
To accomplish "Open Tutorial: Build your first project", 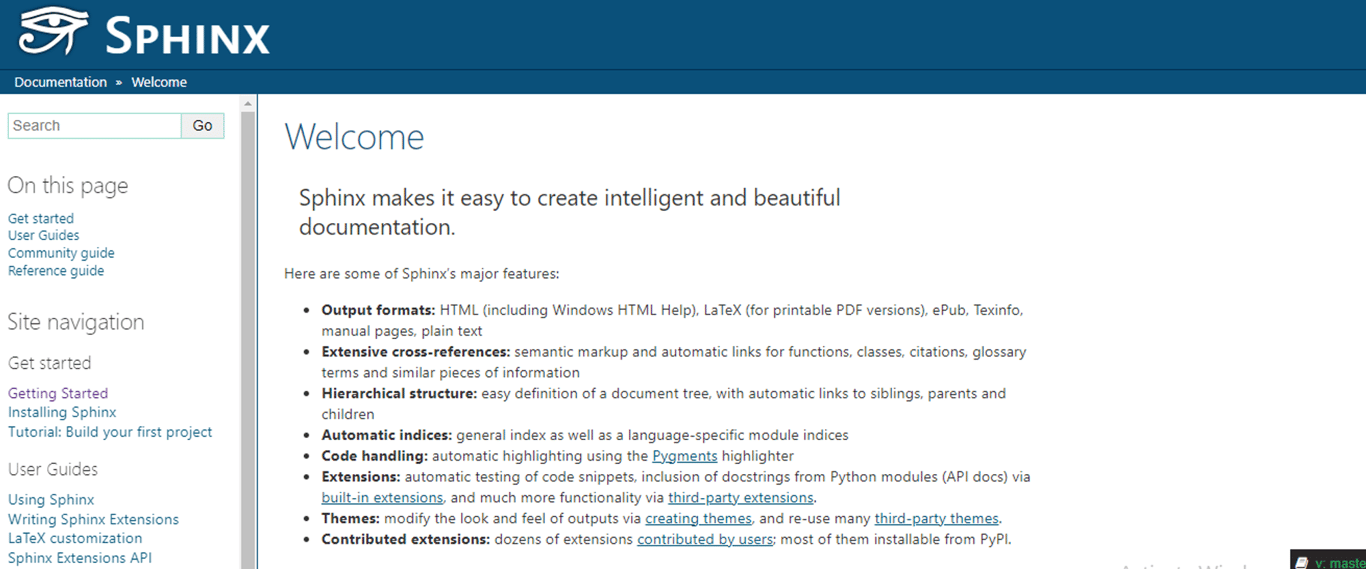I will [110, 432].
